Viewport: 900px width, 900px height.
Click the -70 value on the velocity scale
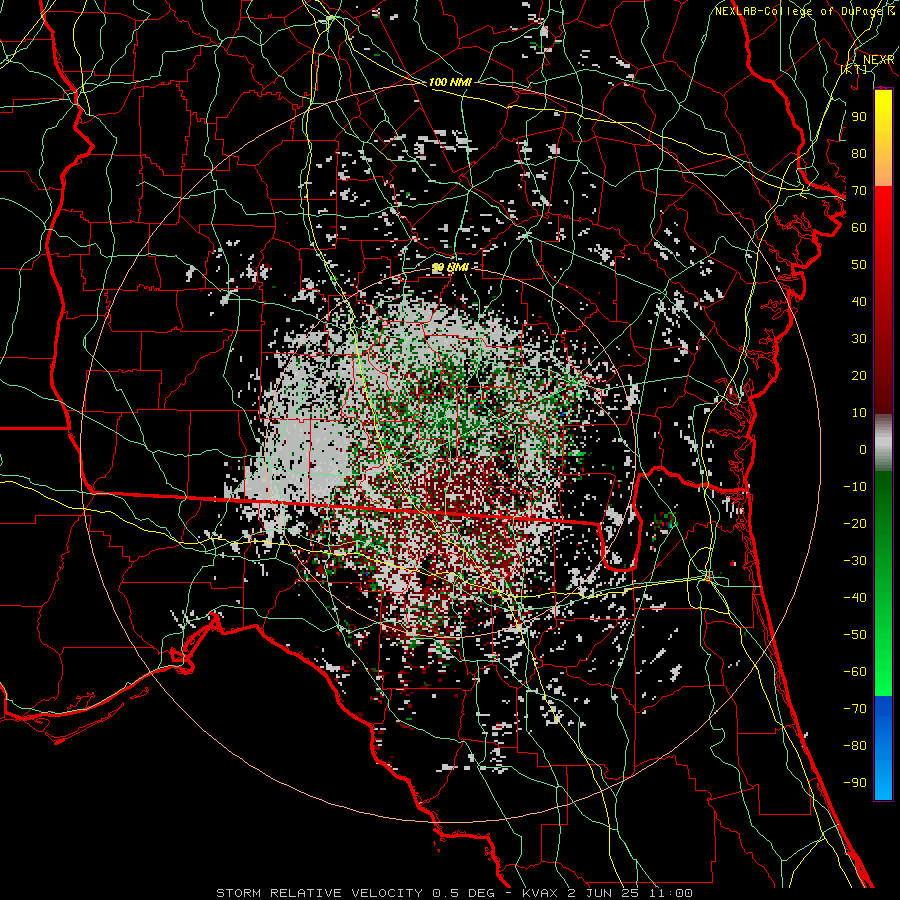(855, 708)
